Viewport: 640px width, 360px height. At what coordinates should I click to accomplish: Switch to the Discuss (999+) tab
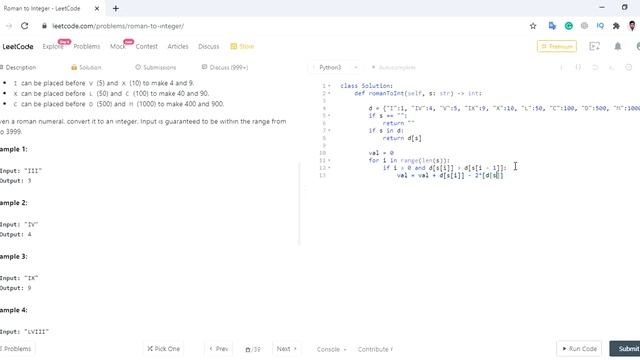225,67
